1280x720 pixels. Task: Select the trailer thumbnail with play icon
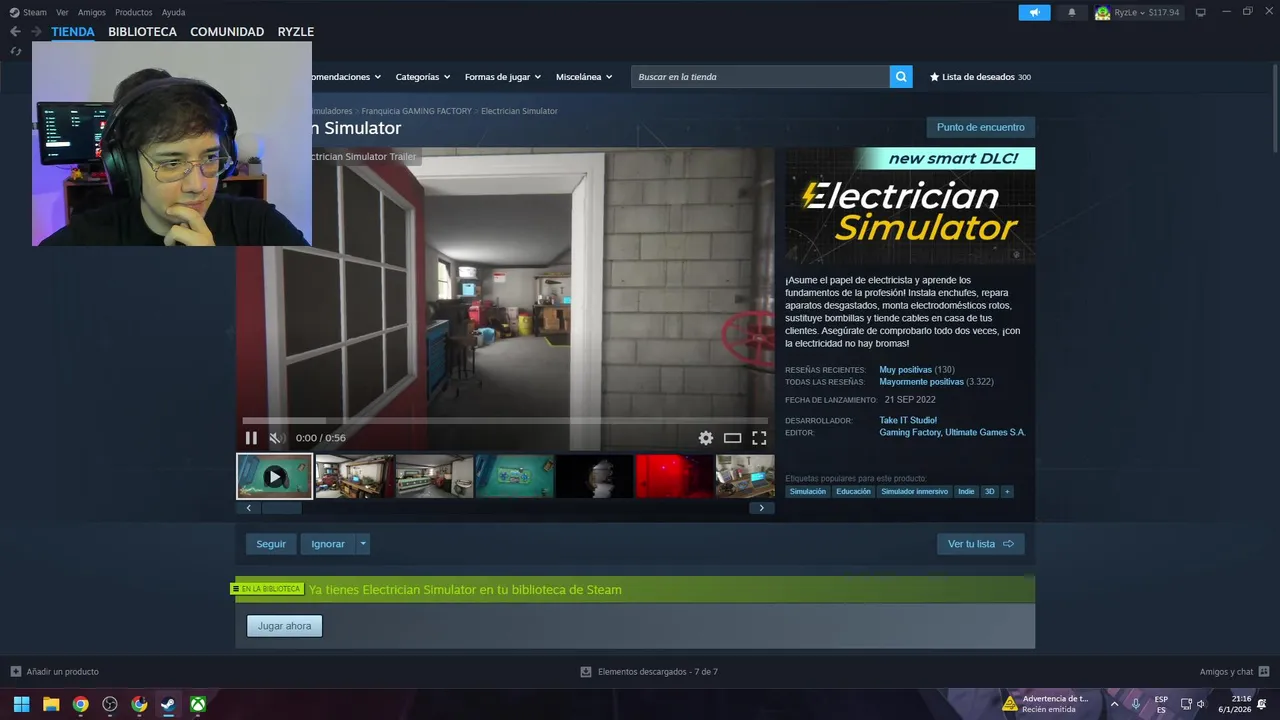pyautogui.click(x=274, y=476)
